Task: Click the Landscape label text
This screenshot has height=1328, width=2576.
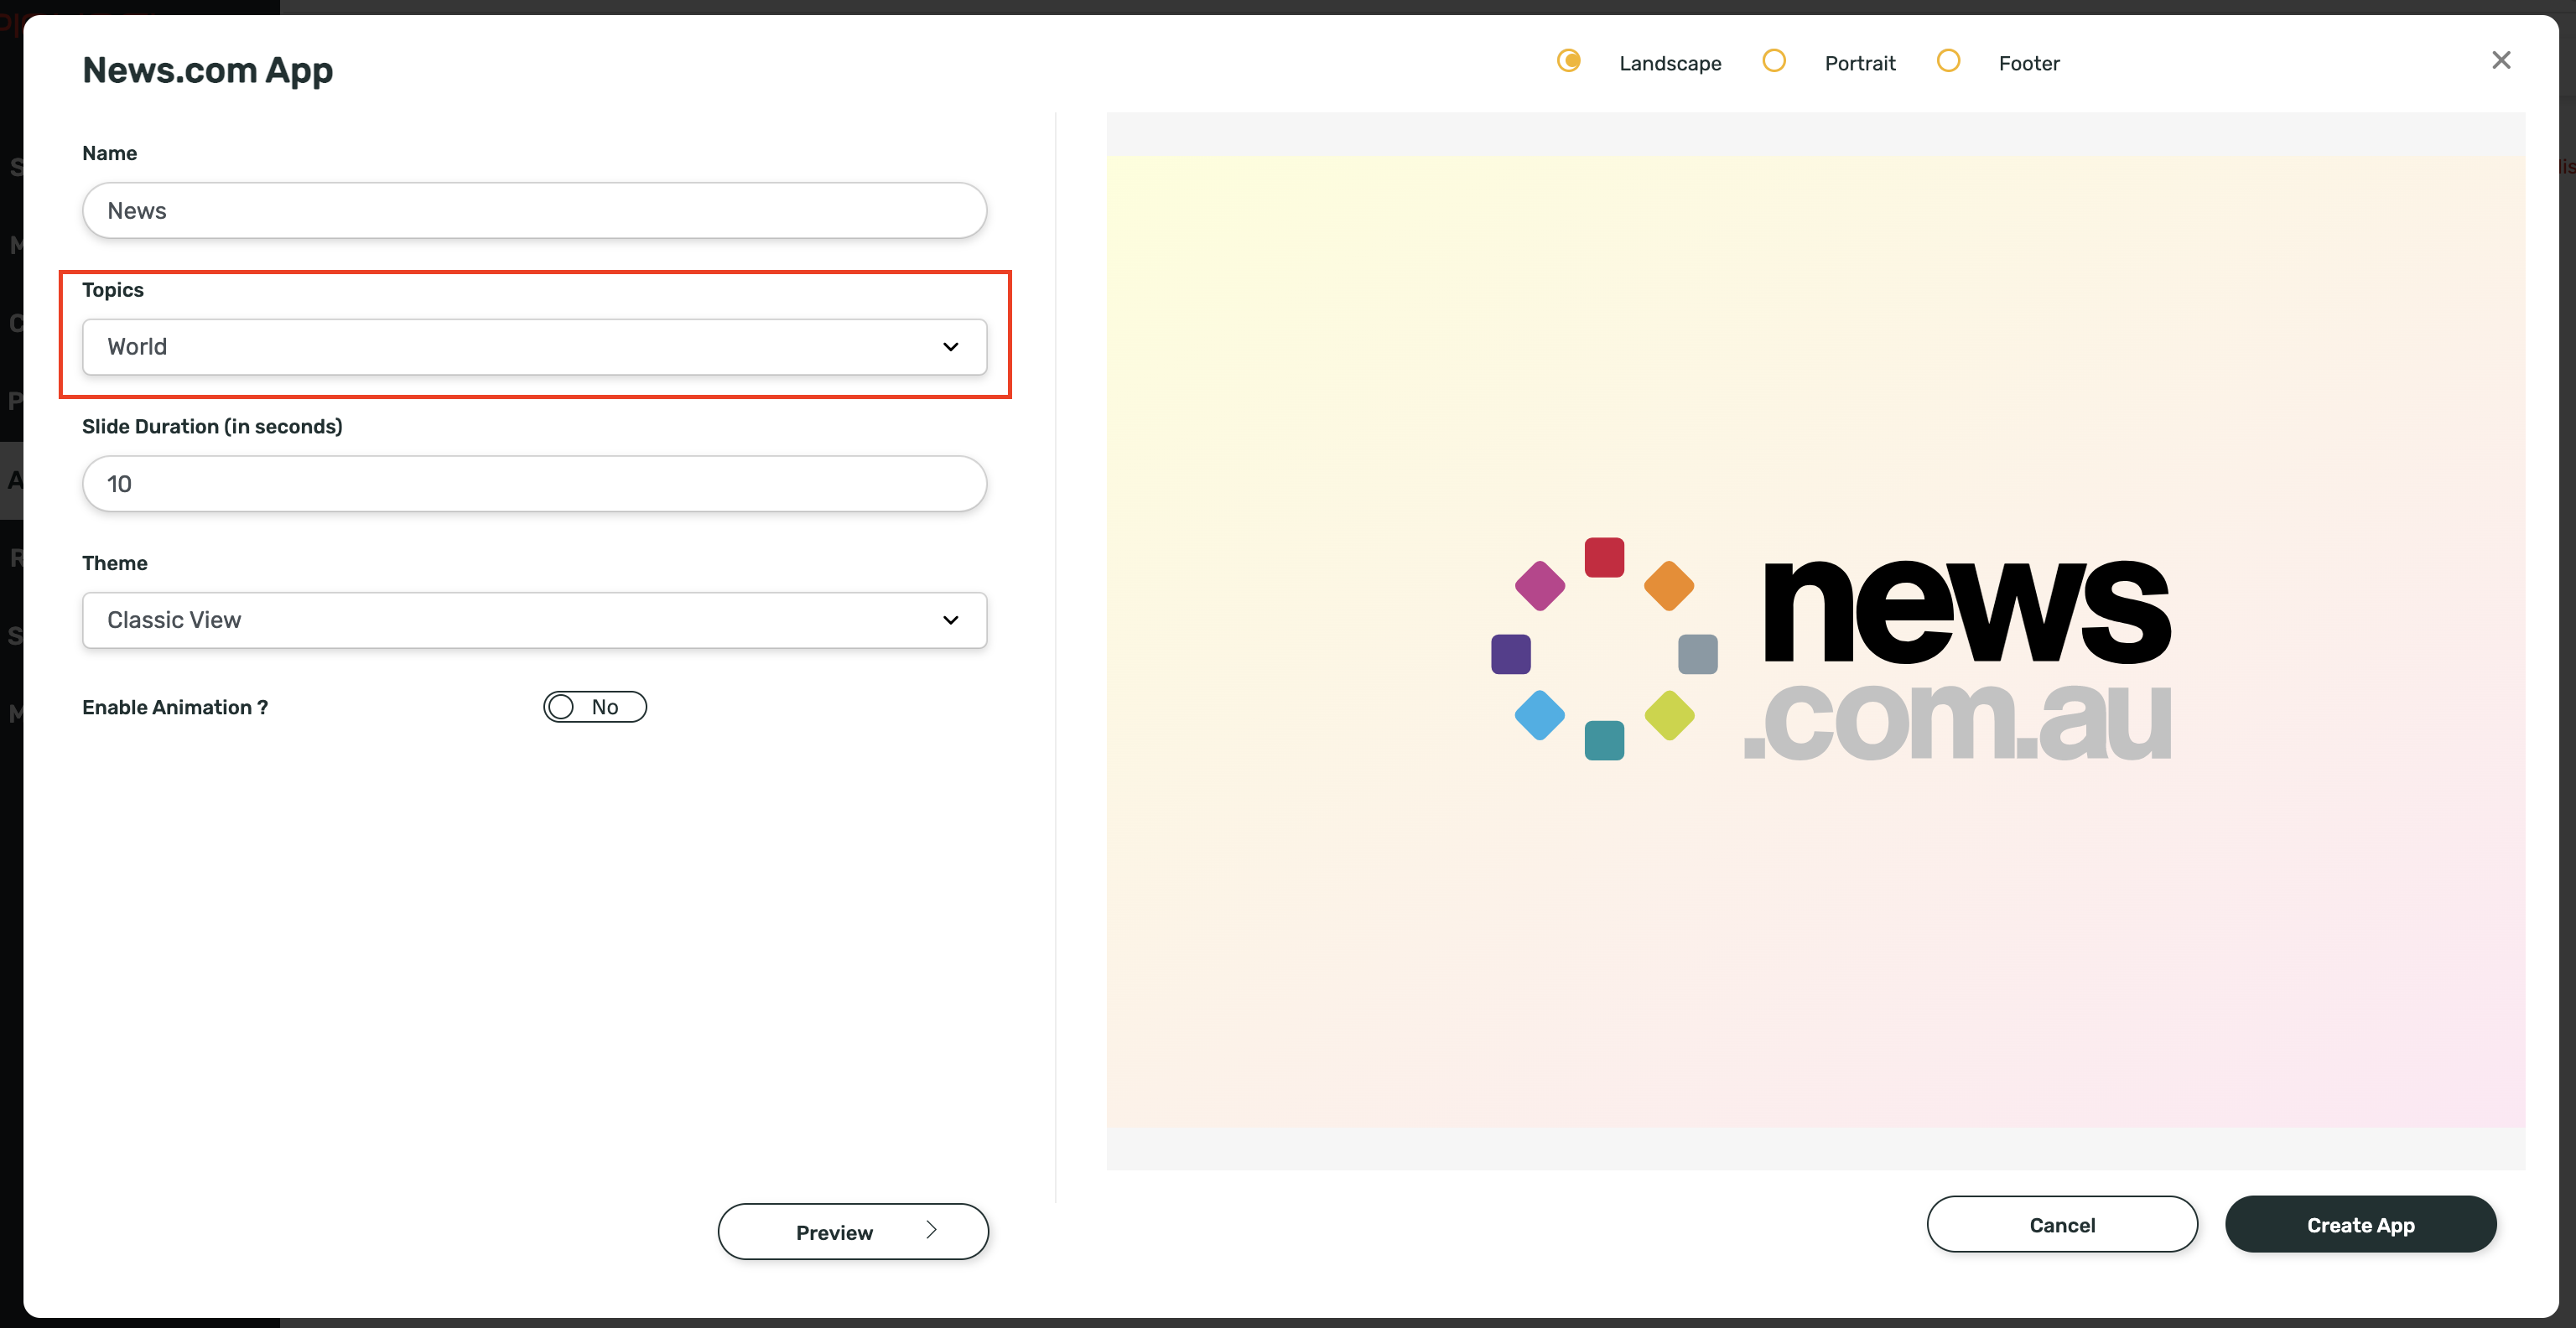Action: click(1670, 63)
